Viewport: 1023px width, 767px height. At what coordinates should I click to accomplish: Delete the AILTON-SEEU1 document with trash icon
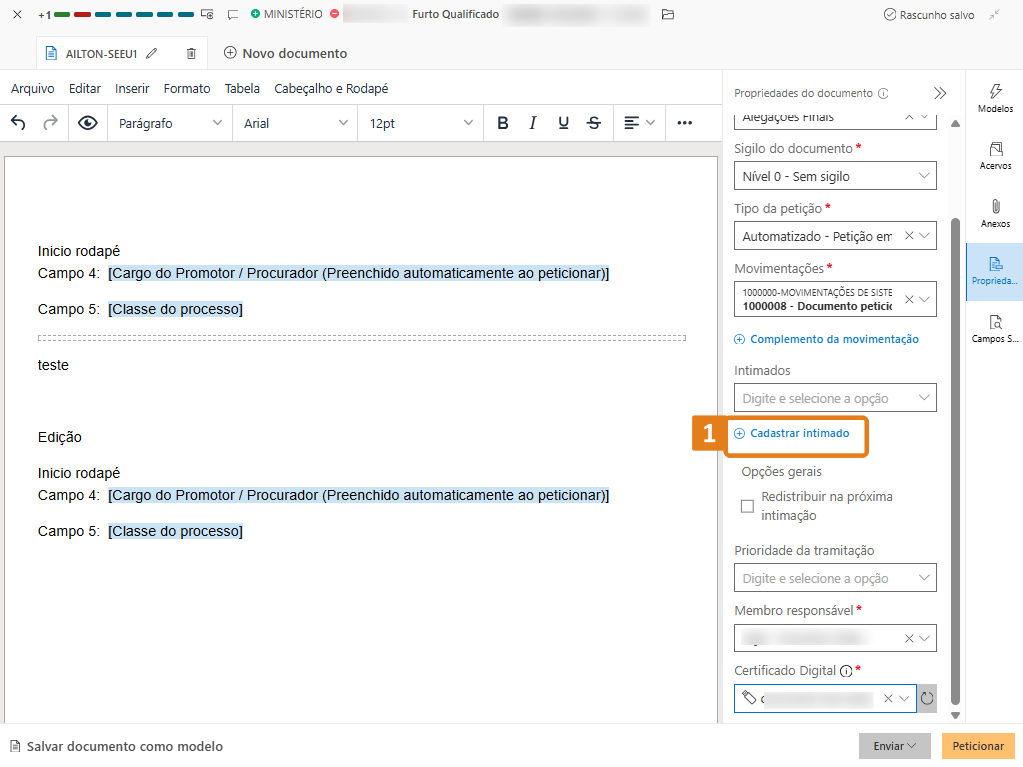(x=191, y=53)
